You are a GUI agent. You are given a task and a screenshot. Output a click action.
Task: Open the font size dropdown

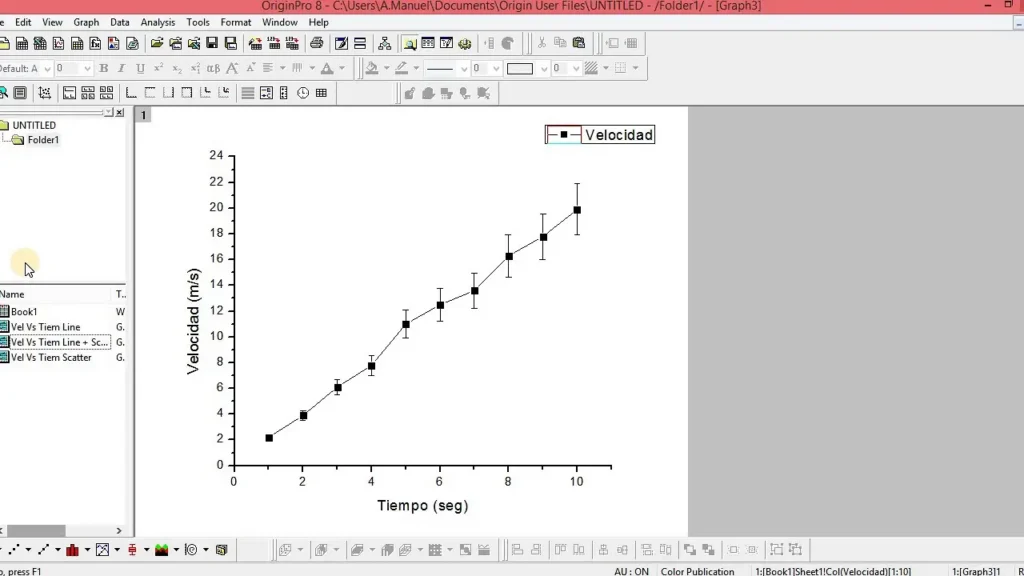pyautogui.click(x=87, y=68)
